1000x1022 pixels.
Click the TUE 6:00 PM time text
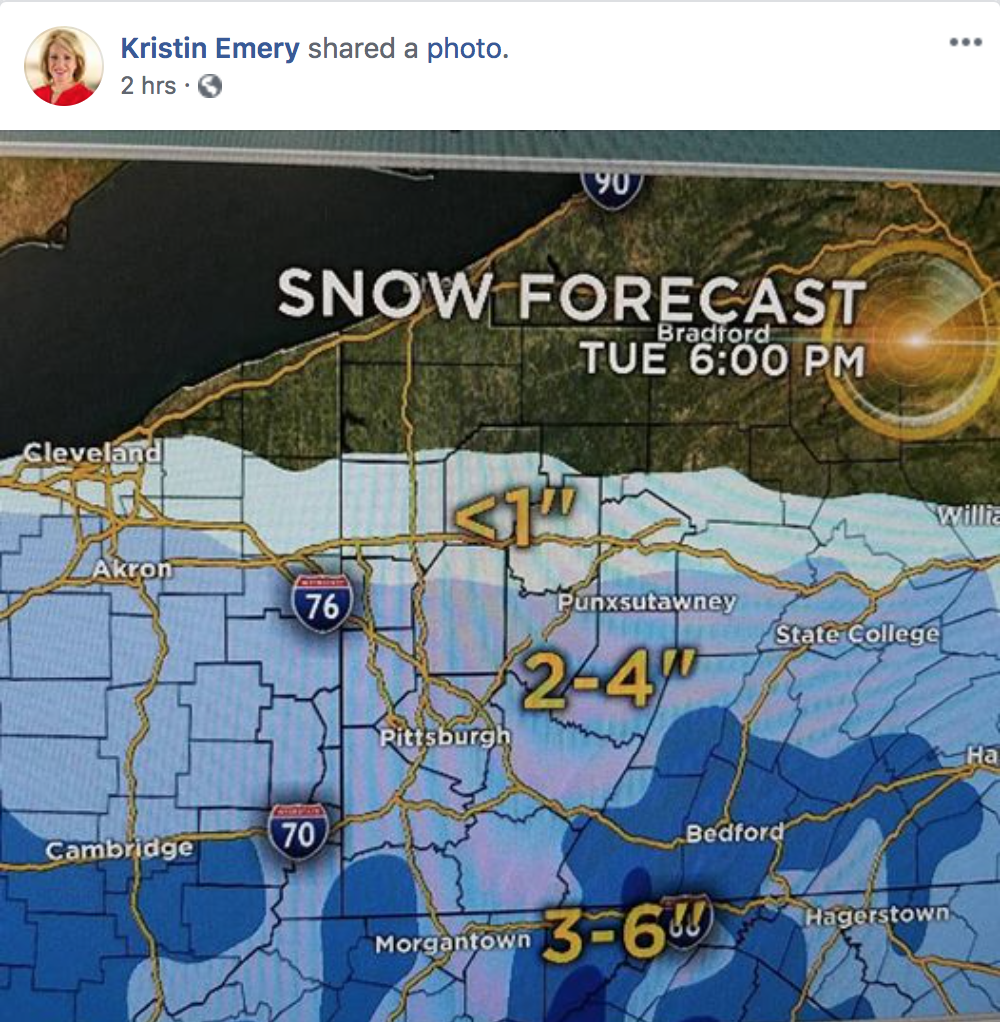point(722,360)
